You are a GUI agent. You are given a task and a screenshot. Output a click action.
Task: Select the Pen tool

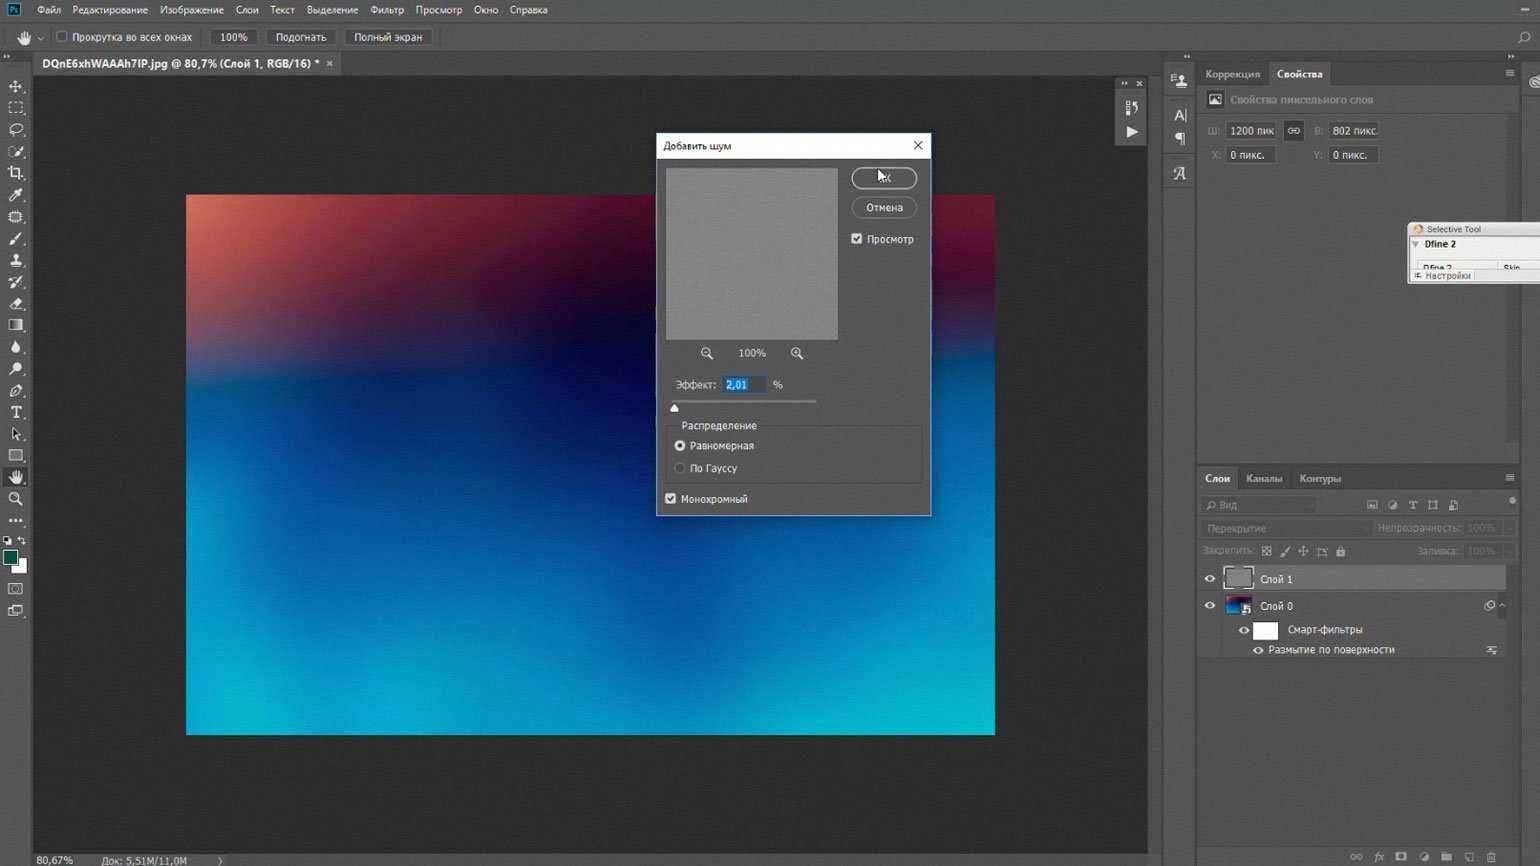[16, 391]
